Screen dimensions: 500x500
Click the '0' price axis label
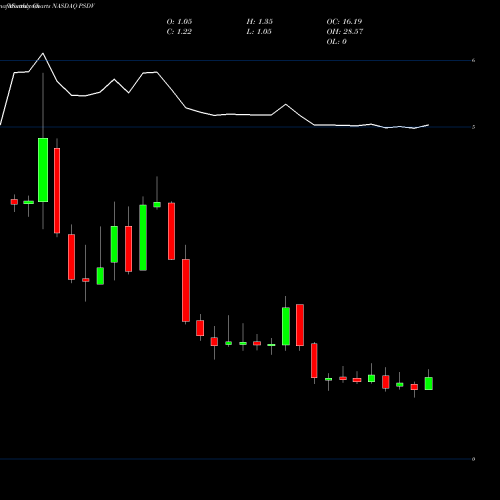tap(473, 459)
